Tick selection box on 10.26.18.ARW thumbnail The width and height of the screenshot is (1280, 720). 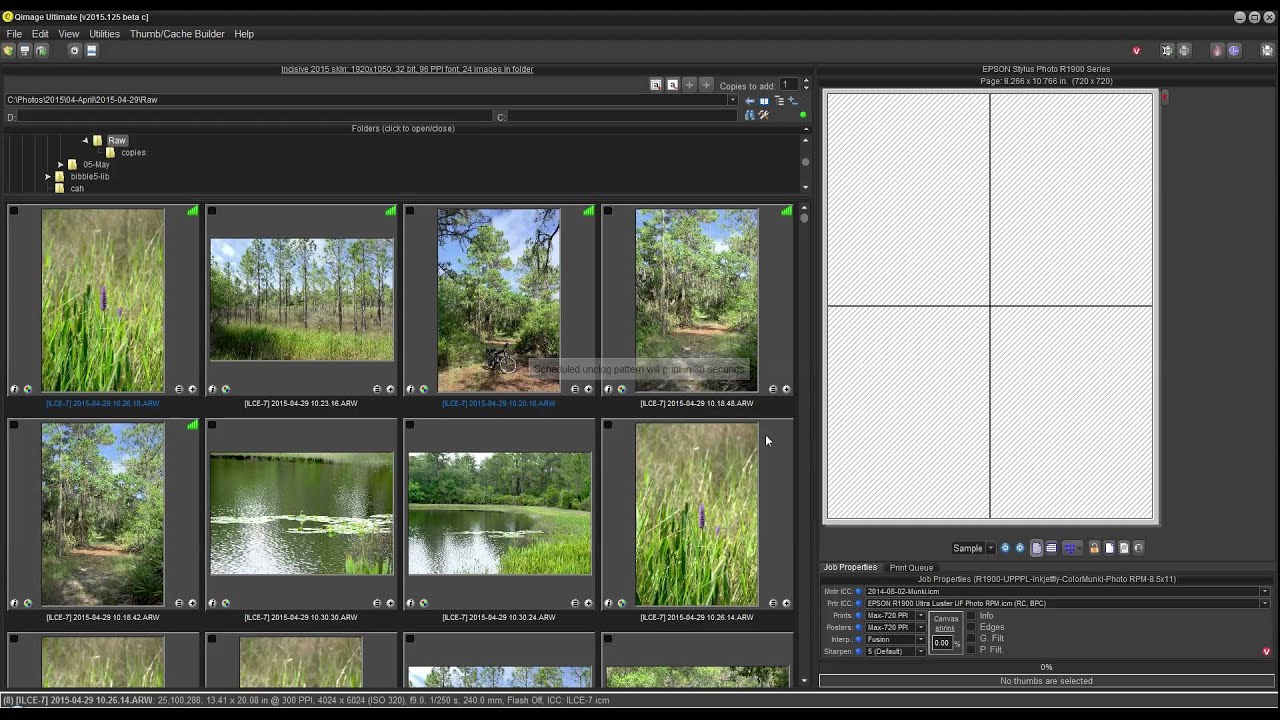click(14, 211)
